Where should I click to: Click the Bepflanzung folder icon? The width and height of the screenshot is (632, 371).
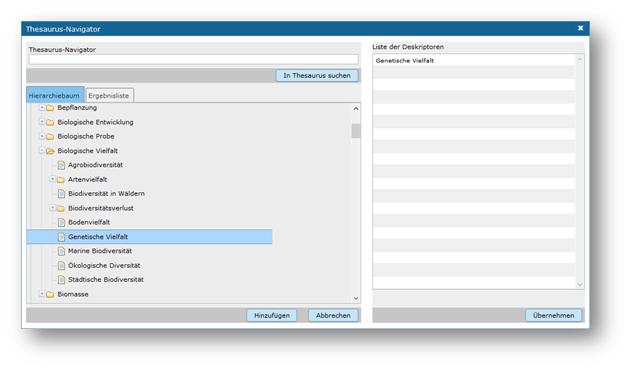pyautogui.click(x=50, y=108)
